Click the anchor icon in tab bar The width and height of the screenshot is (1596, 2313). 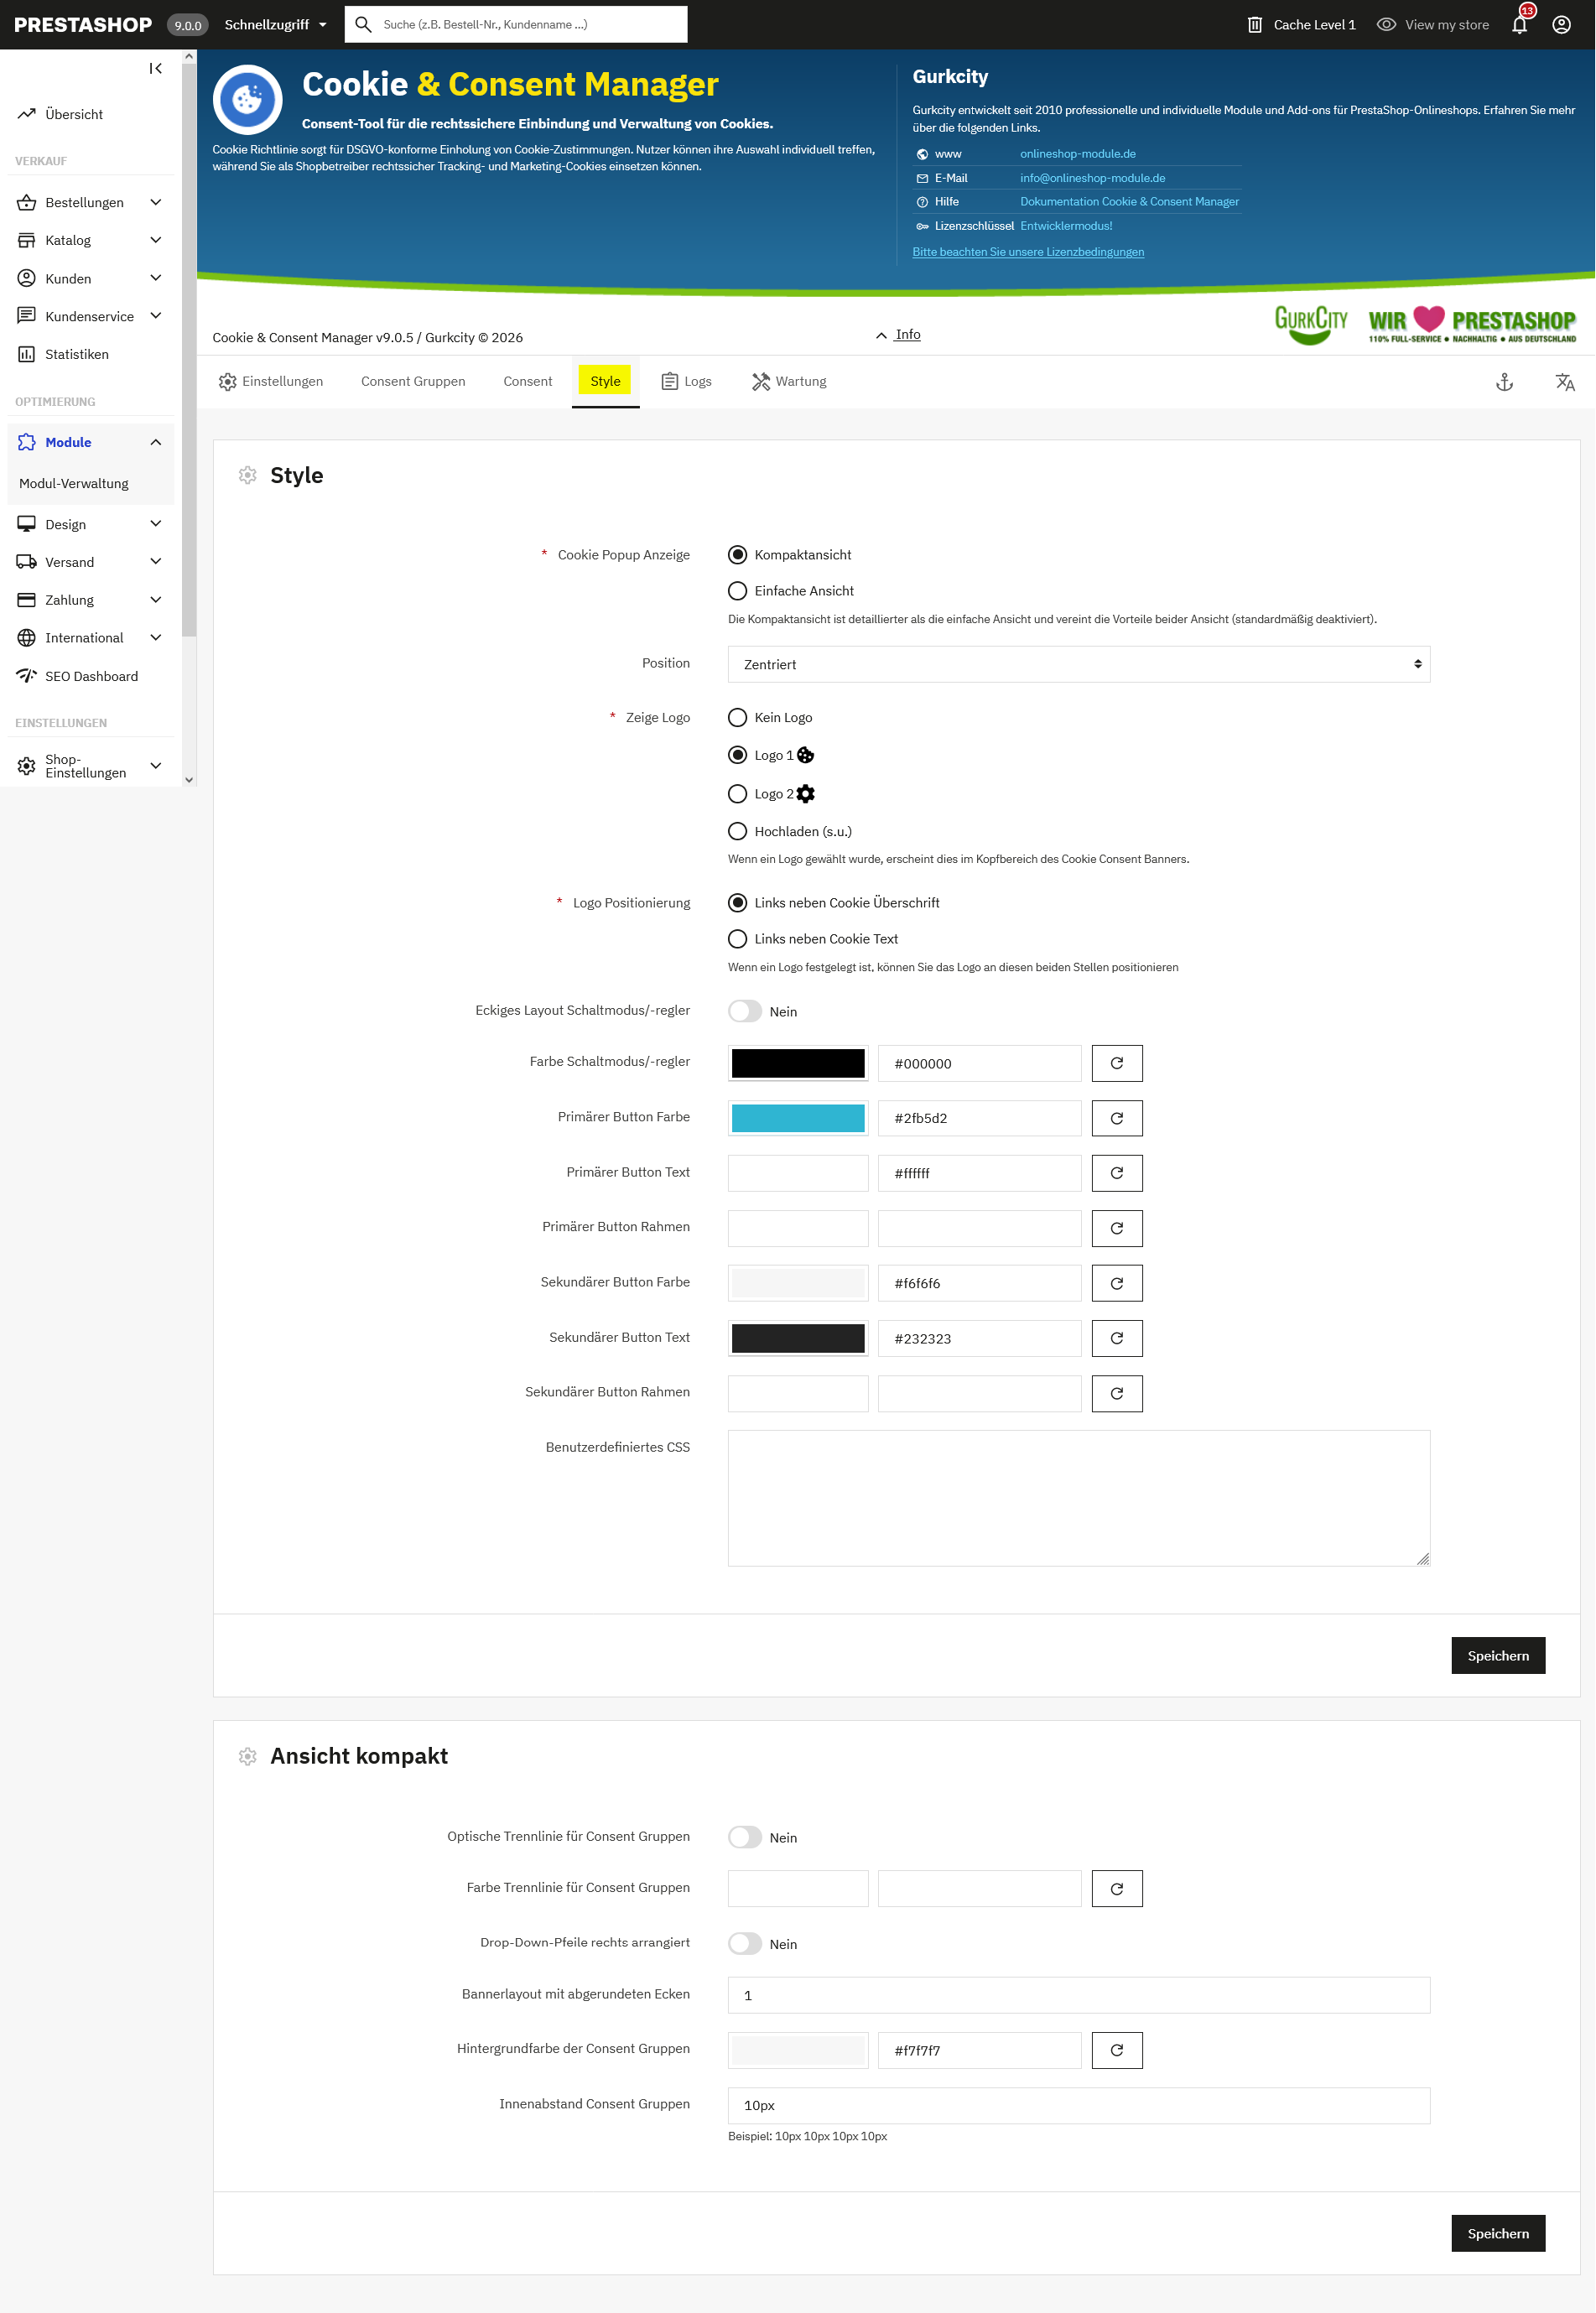(1504, 382)
